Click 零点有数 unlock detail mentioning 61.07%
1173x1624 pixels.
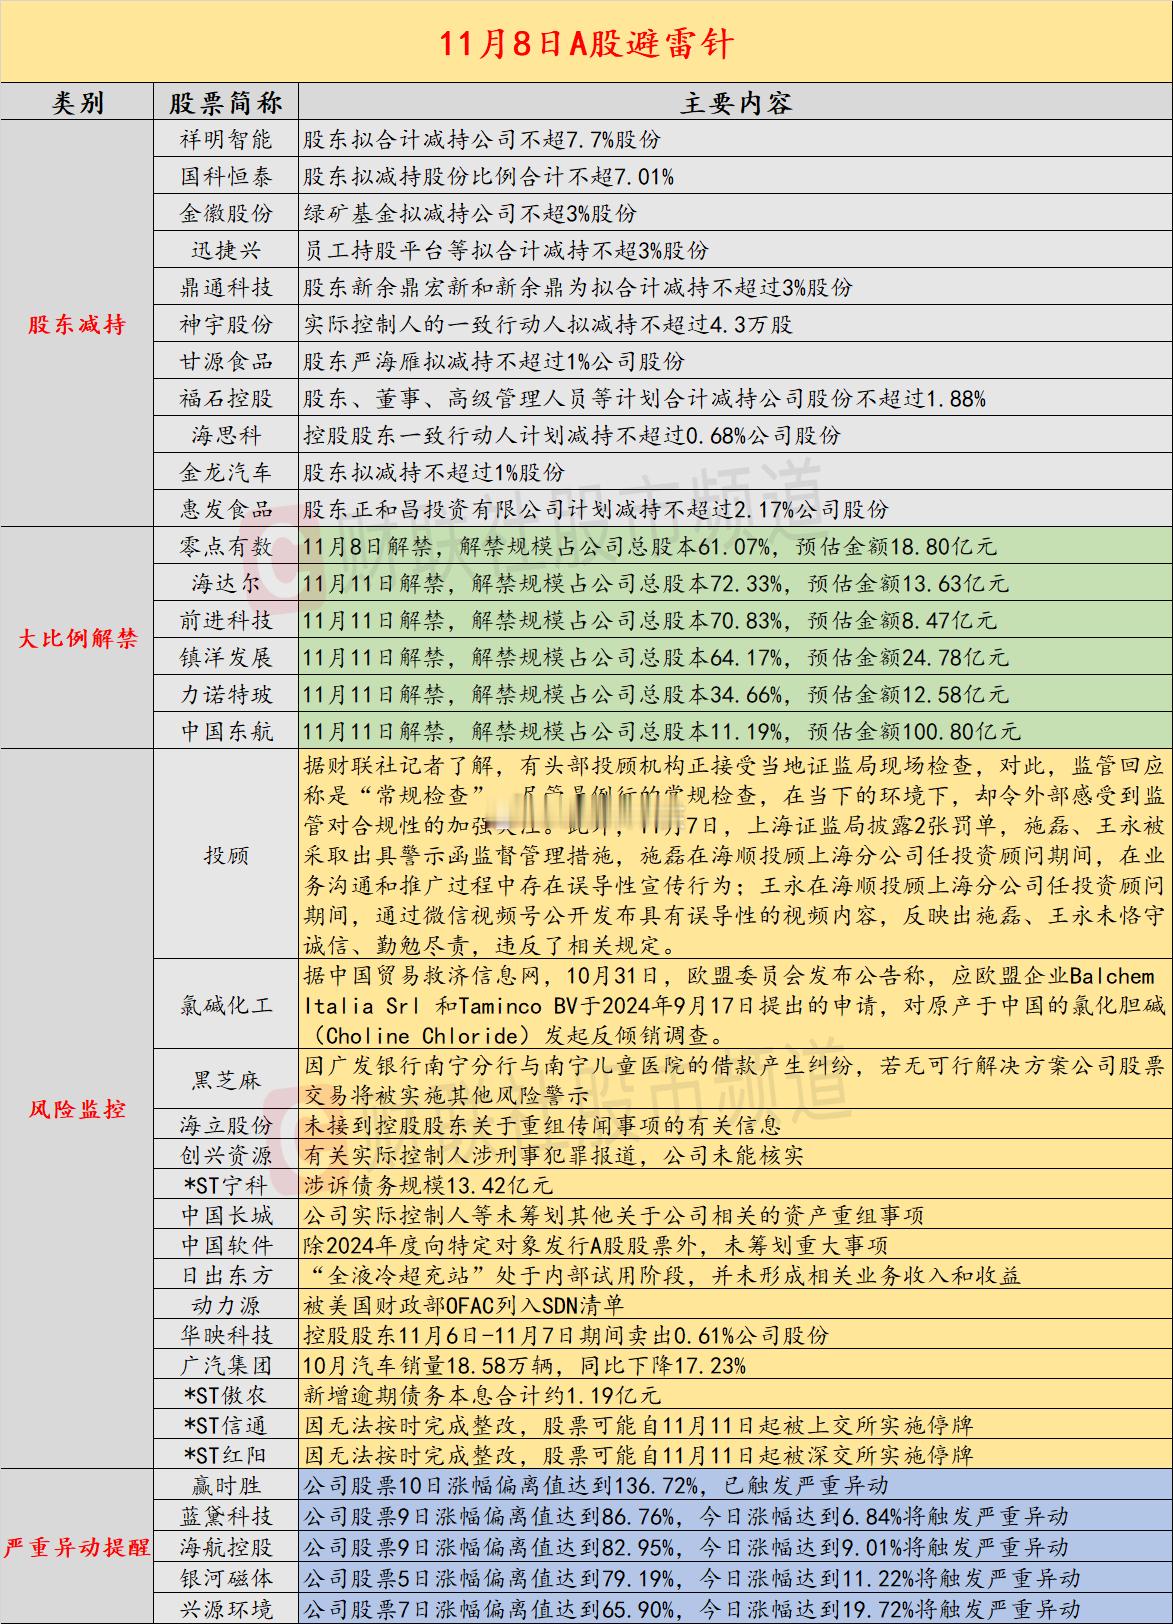coord(650,546)
